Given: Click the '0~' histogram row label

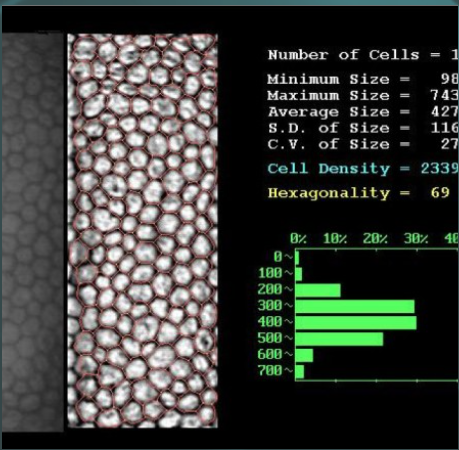Looking at the screenshot, I should tap(283, 257).
